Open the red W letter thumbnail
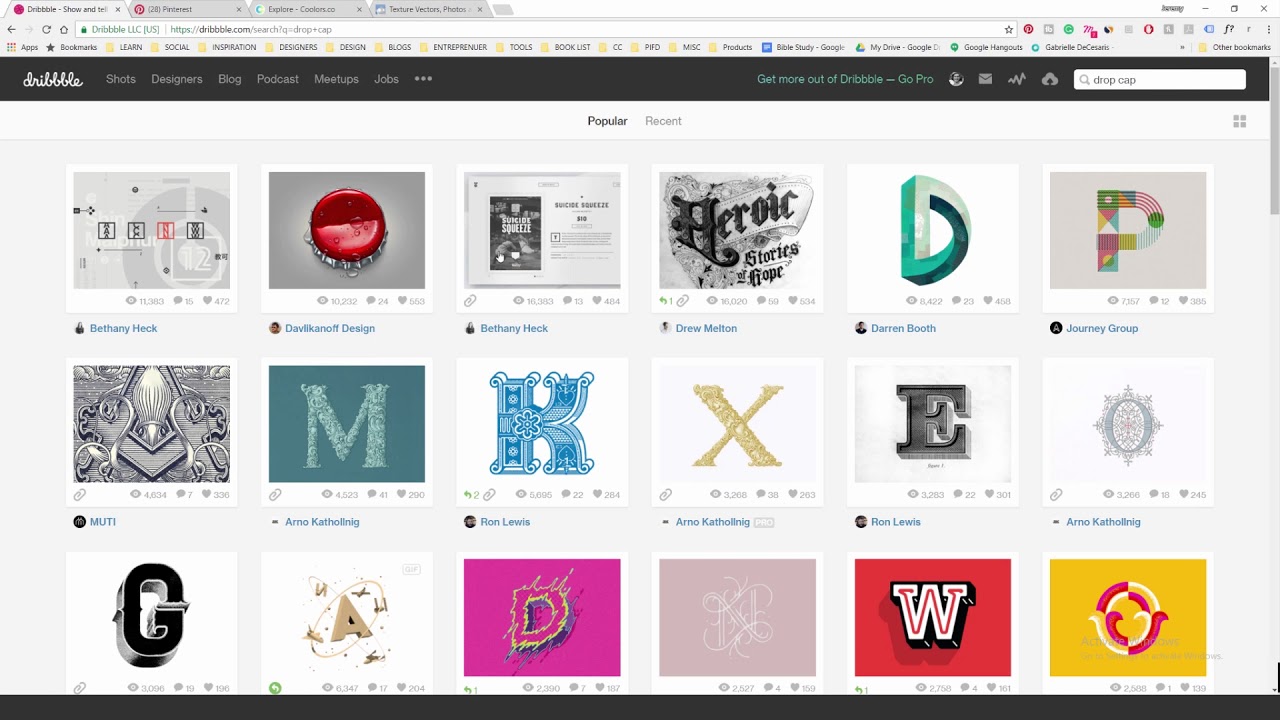This screenshot has height=720, width=1280. 933,618
